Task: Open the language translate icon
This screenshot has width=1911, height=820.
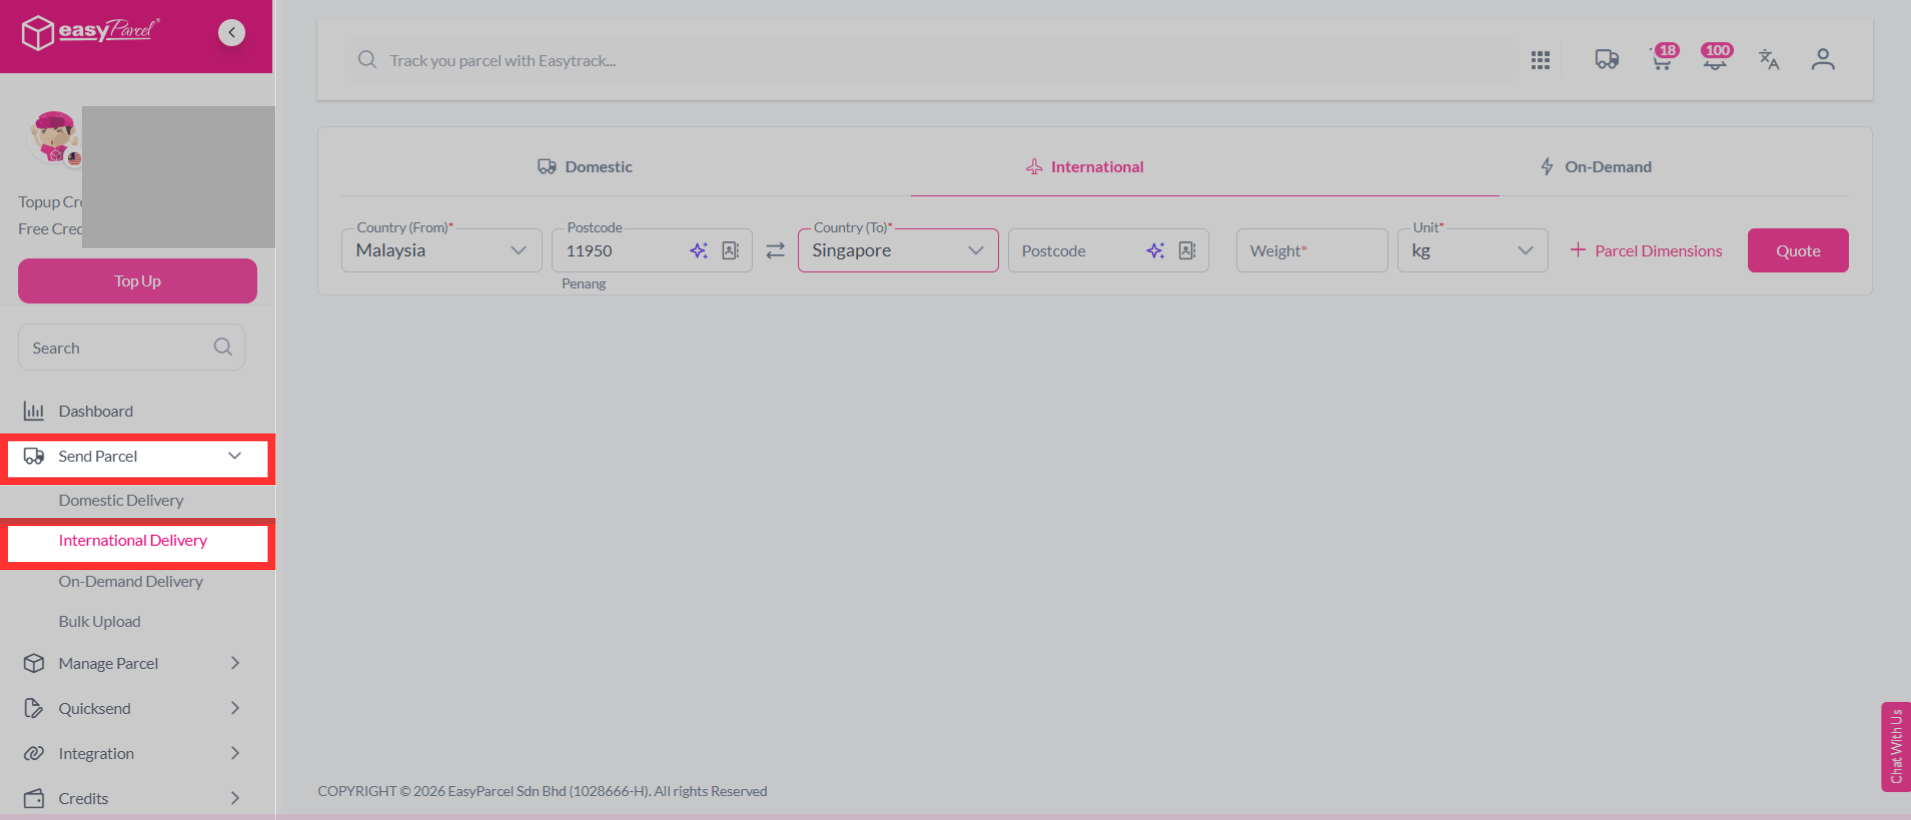Action: tap(1769, 60)
